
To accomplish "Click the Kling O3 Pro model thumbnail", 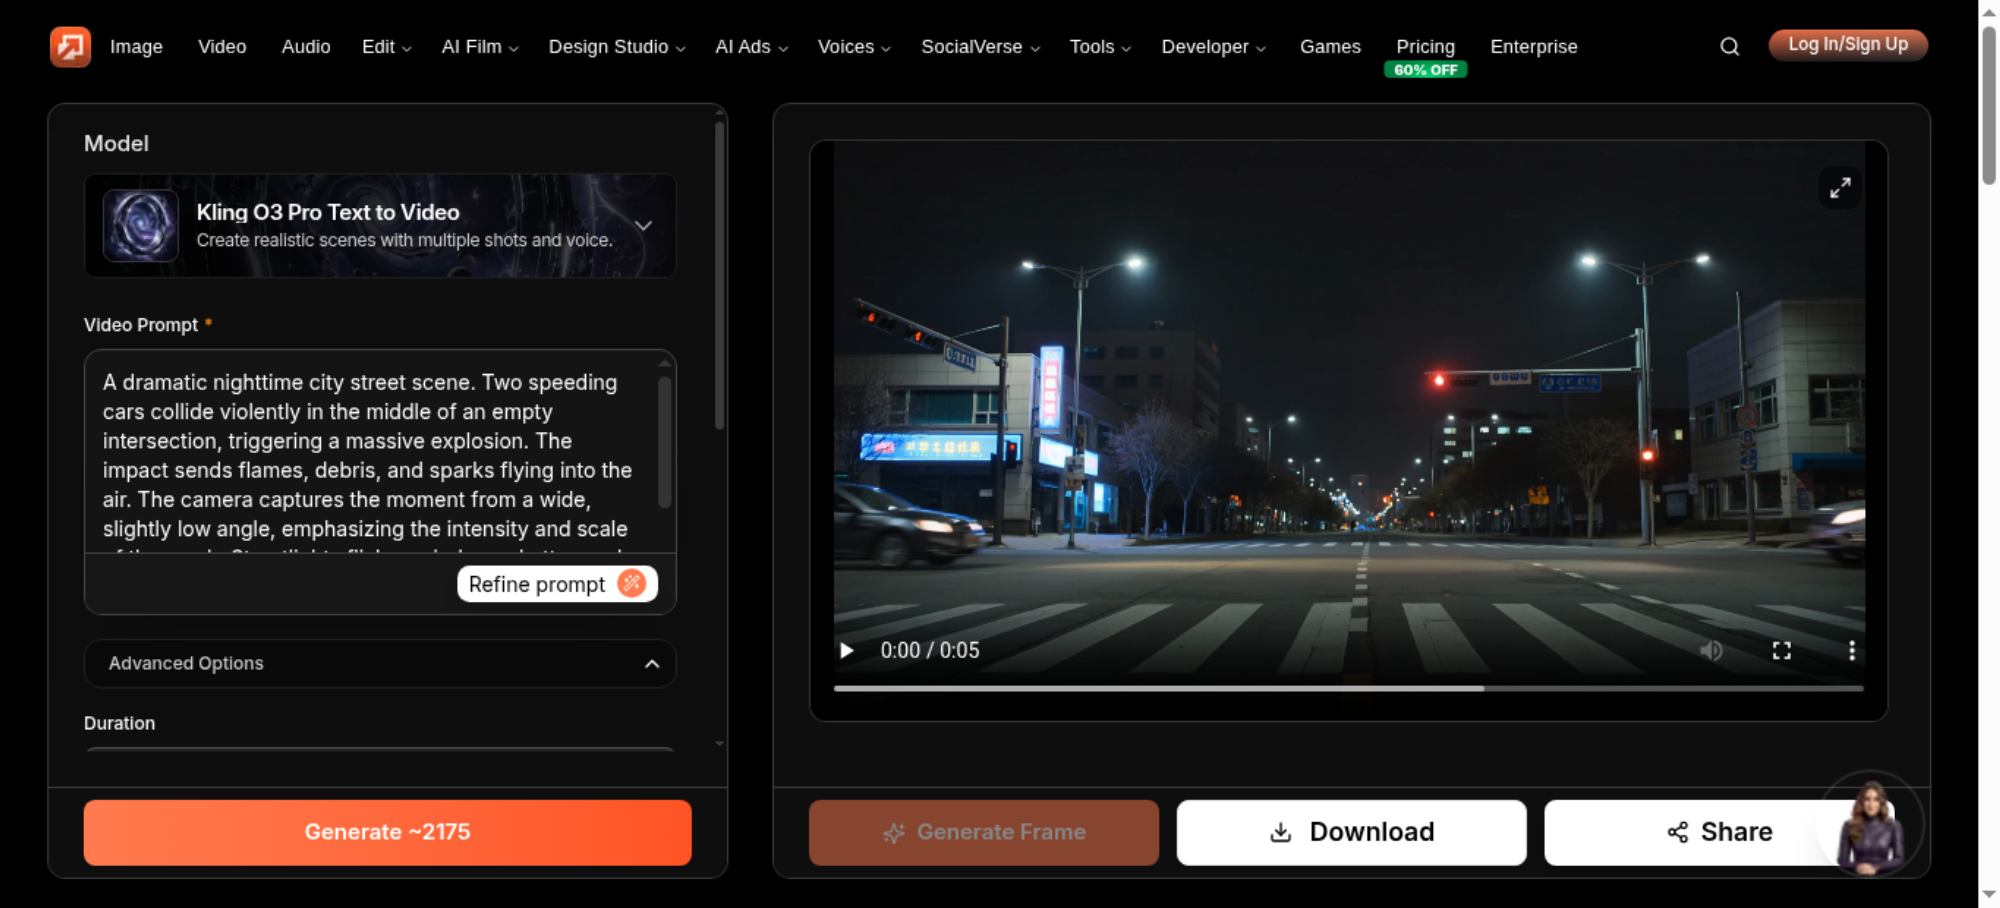I will tap(141, 226).
